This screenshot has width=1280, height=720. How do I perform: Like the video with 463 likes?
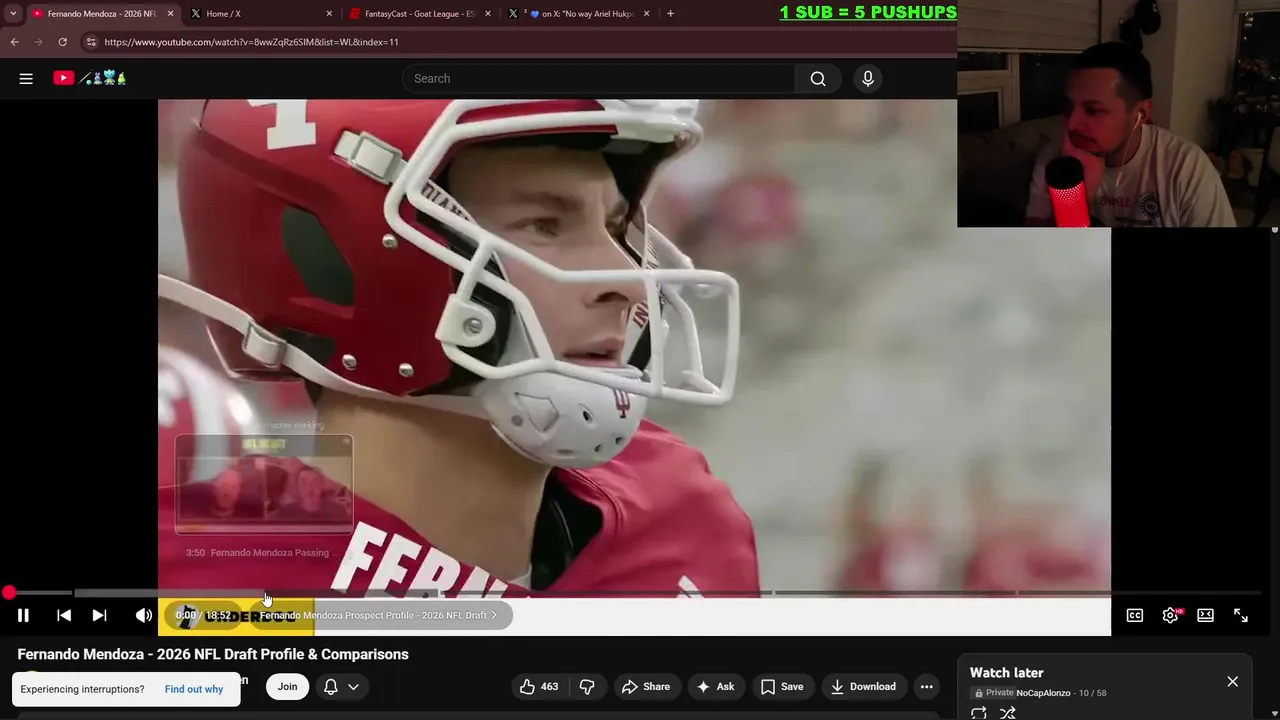(538, 686)
